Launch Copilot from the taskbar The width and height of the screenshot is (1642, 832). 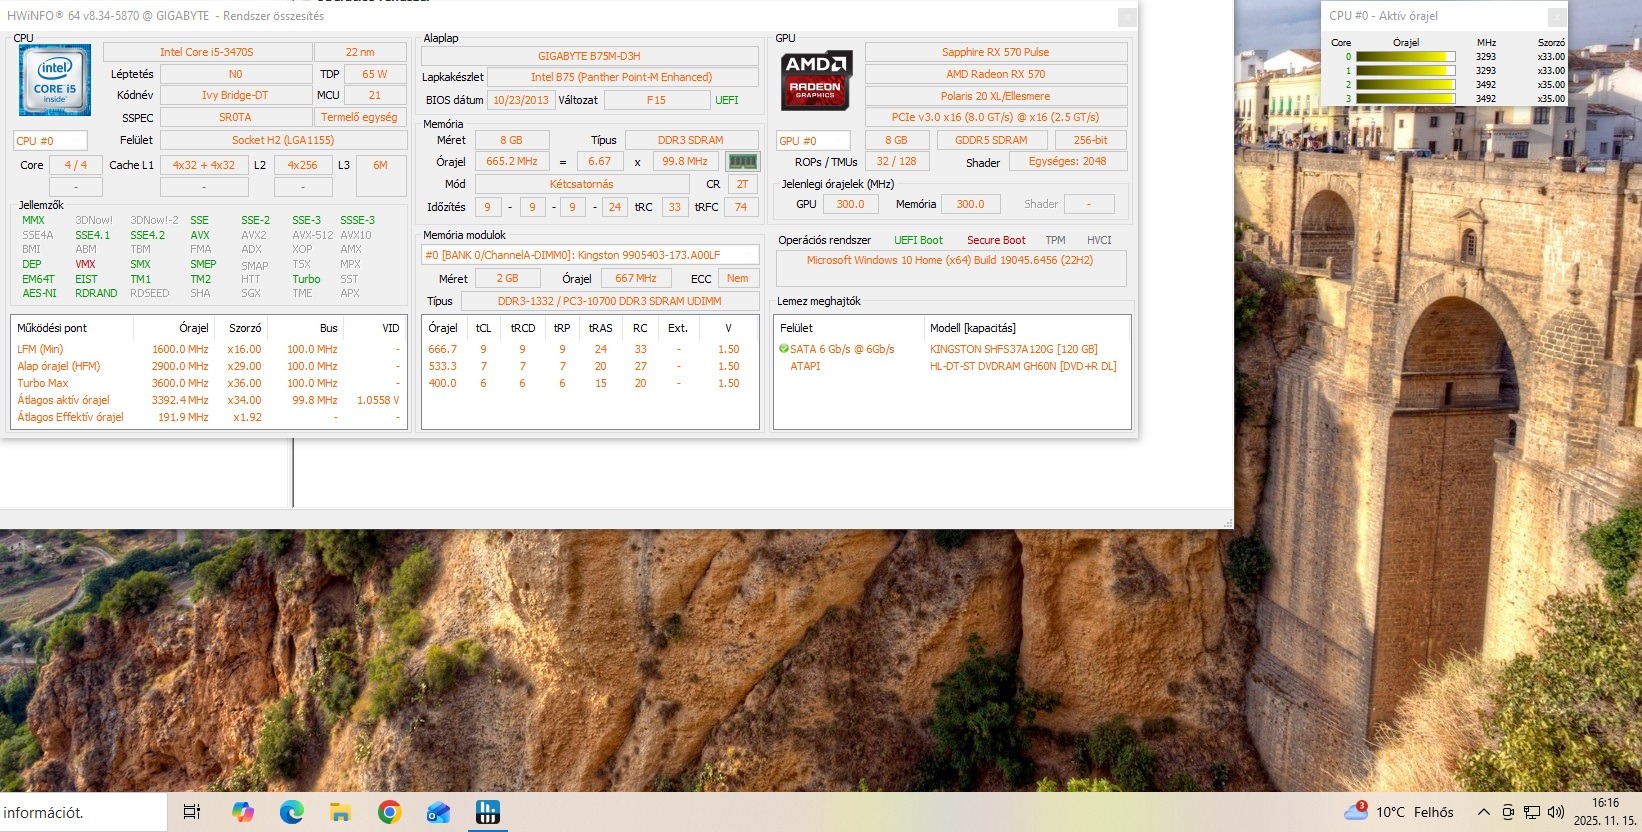pos(242,812)
